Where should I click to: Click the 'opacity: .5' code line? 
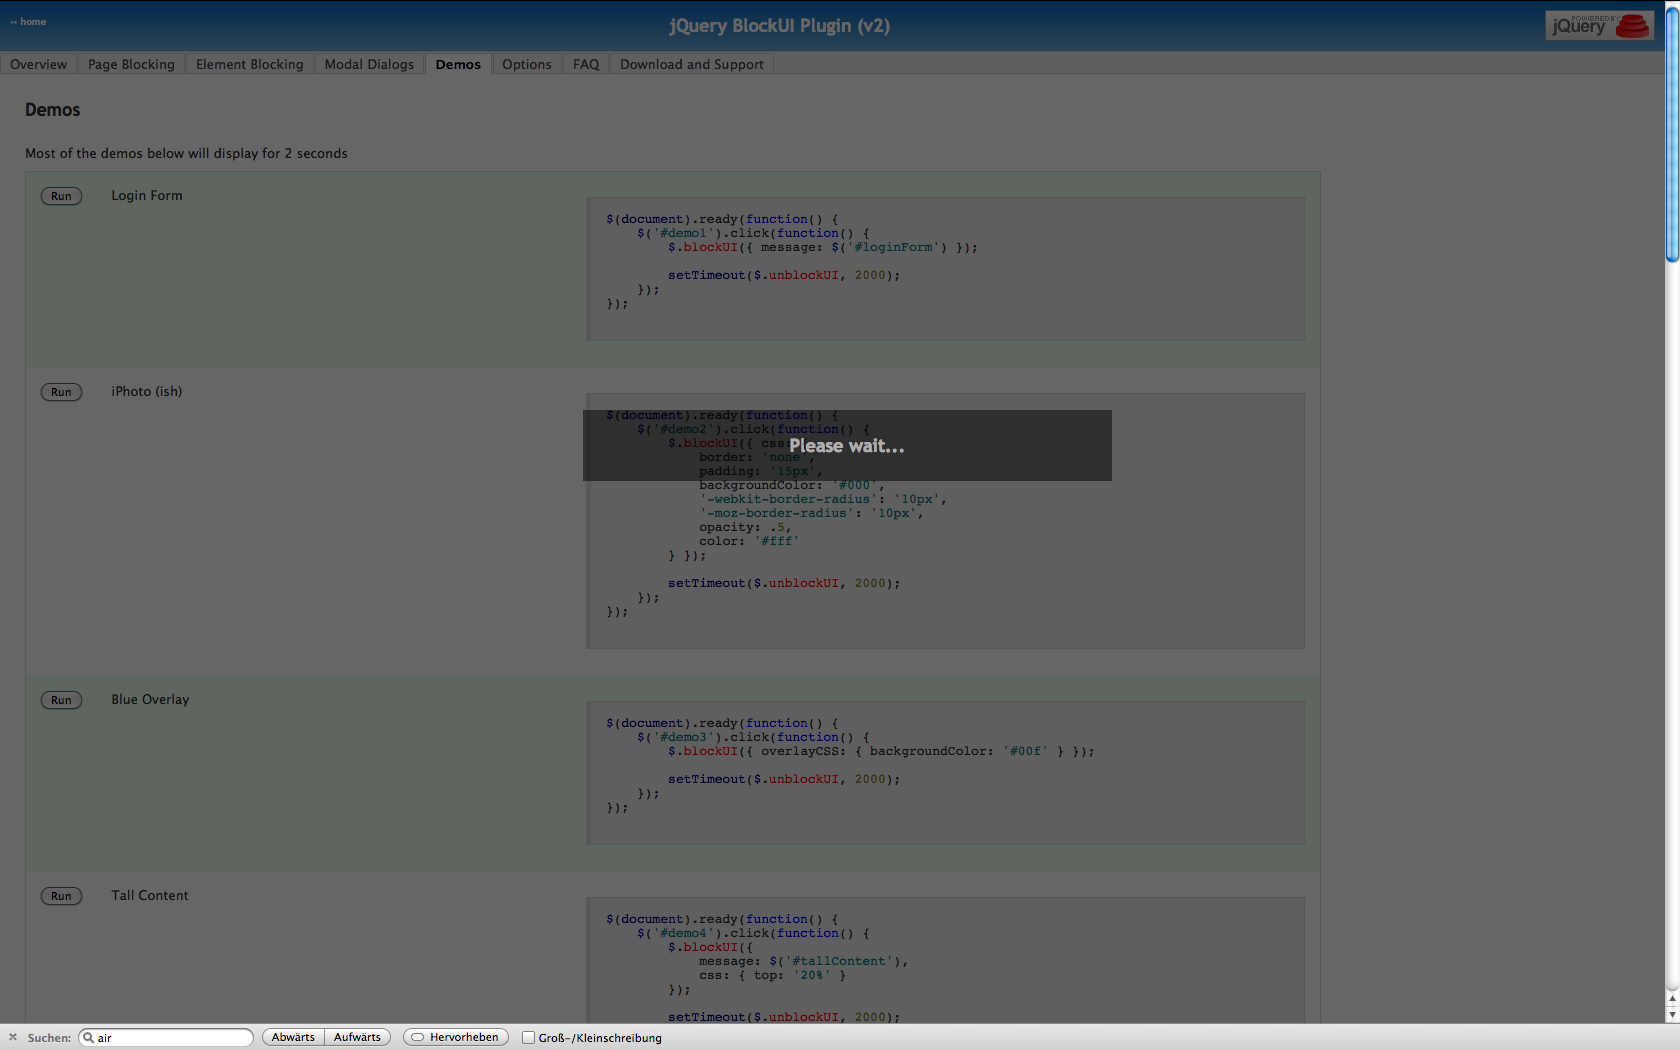[745, 527]
